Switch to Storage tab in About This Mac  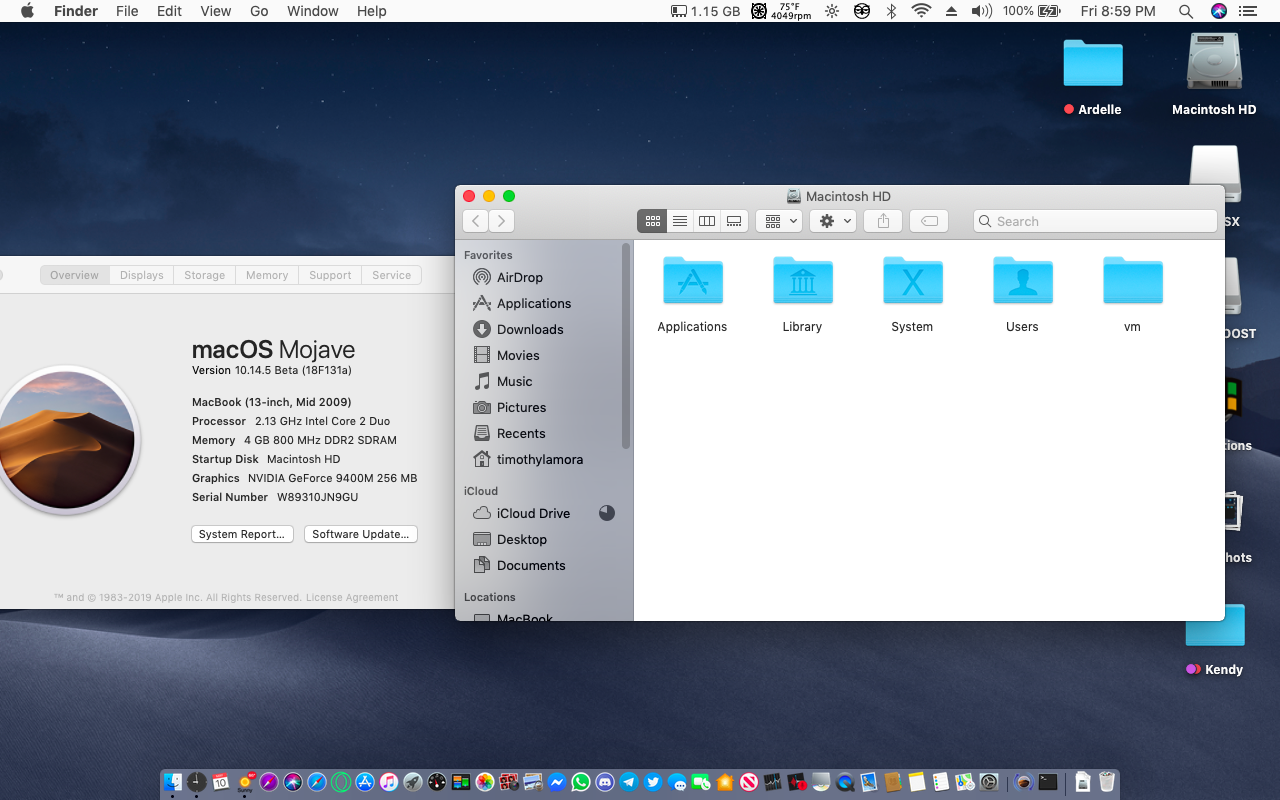pos(204,275)
